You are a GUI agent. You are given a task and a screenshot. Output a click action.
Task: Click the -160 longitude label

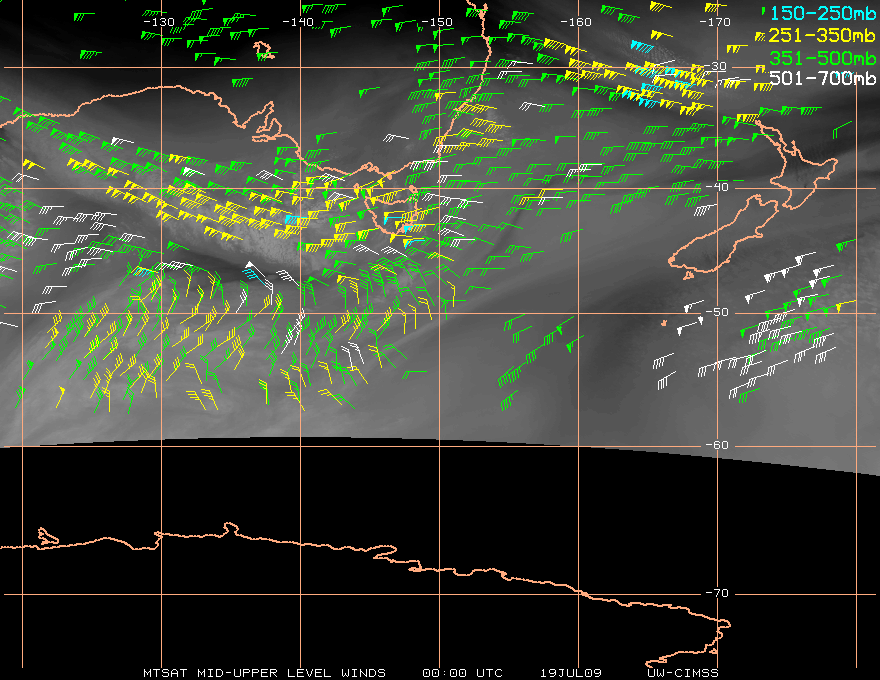576,22
